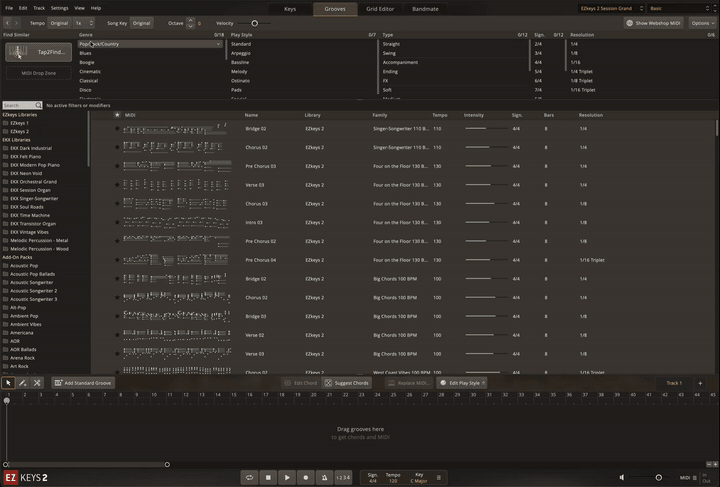Click Show Webshop MIDI
The image size is (720, 487).
653,23
